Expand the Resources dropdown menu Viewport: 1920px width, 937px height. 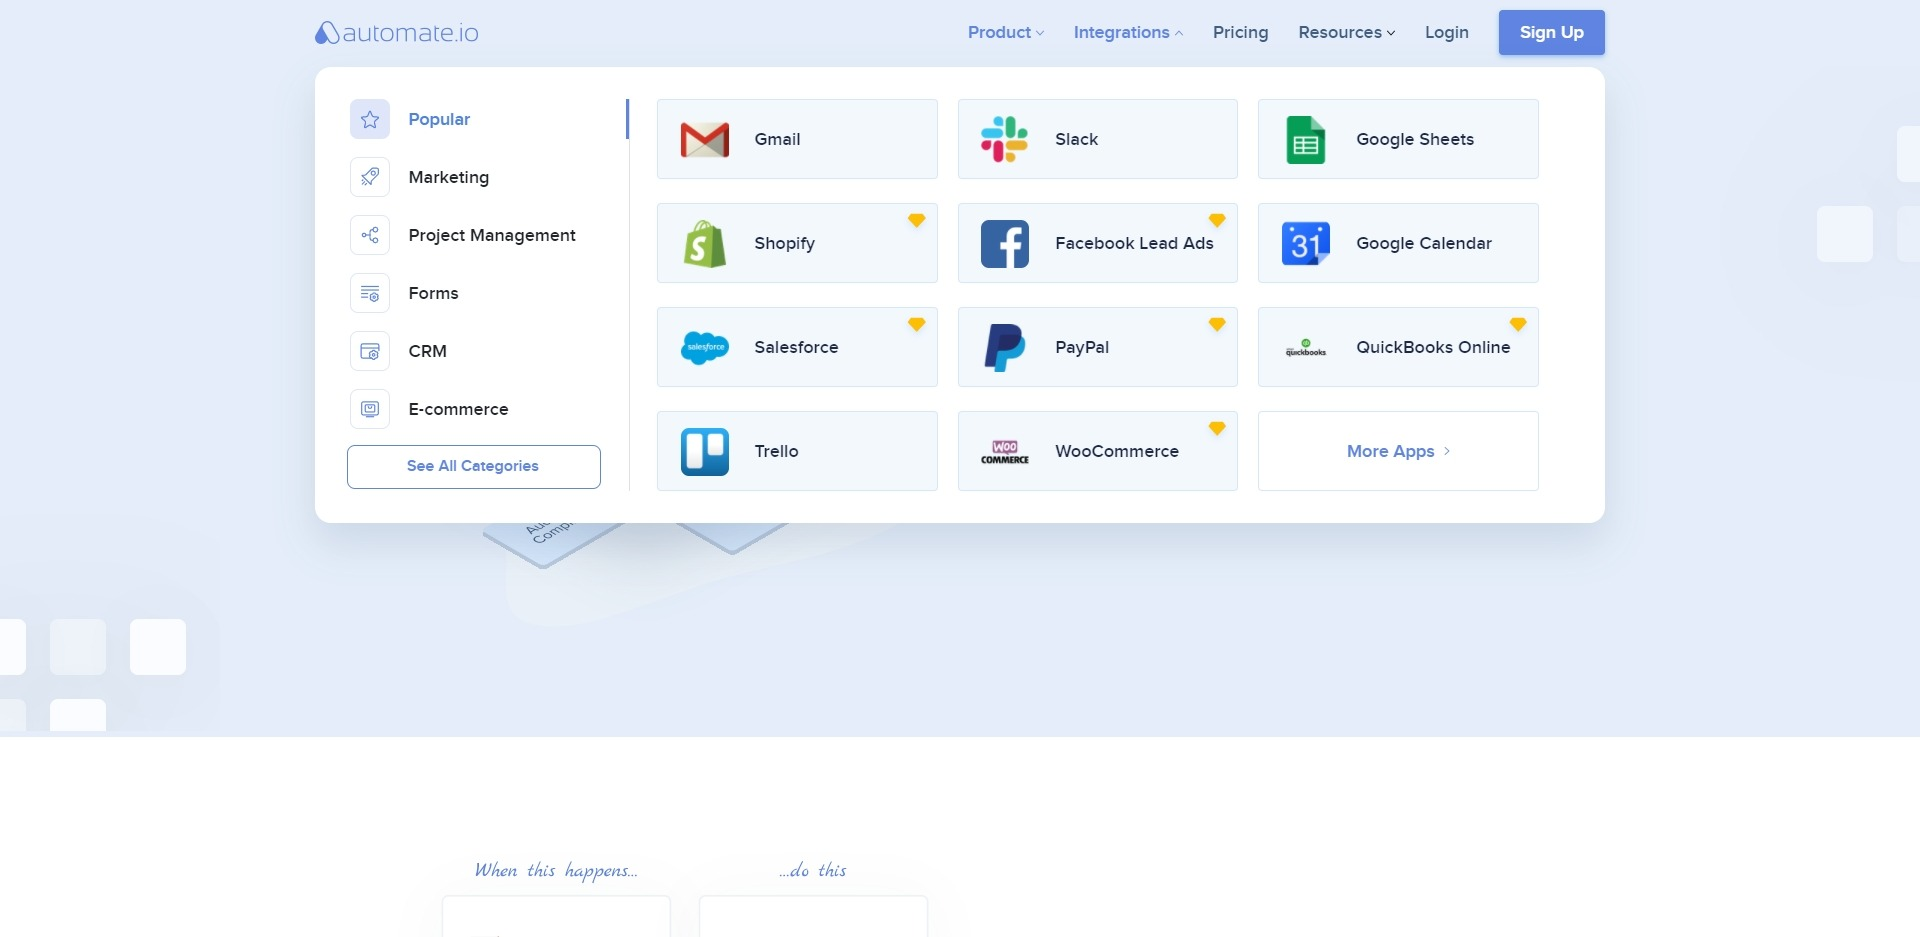(1346, 32)
